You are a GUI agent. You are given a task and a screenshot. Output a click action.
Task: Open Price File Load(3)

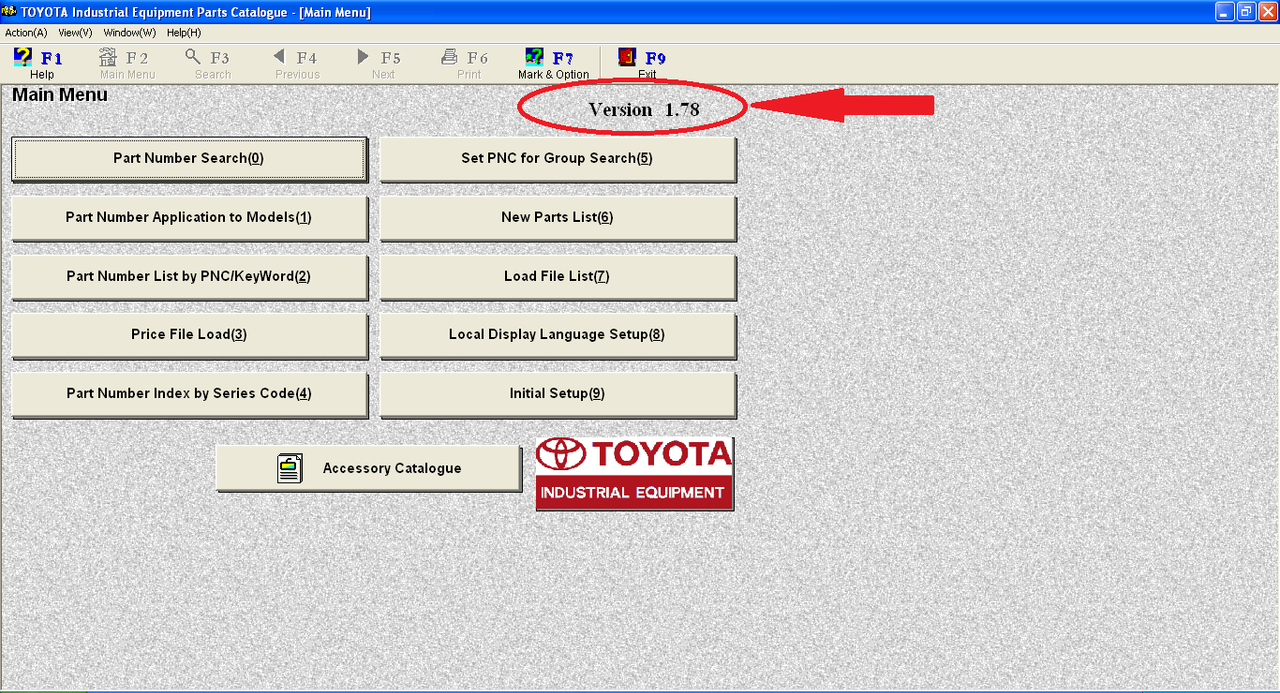point(189,335)
